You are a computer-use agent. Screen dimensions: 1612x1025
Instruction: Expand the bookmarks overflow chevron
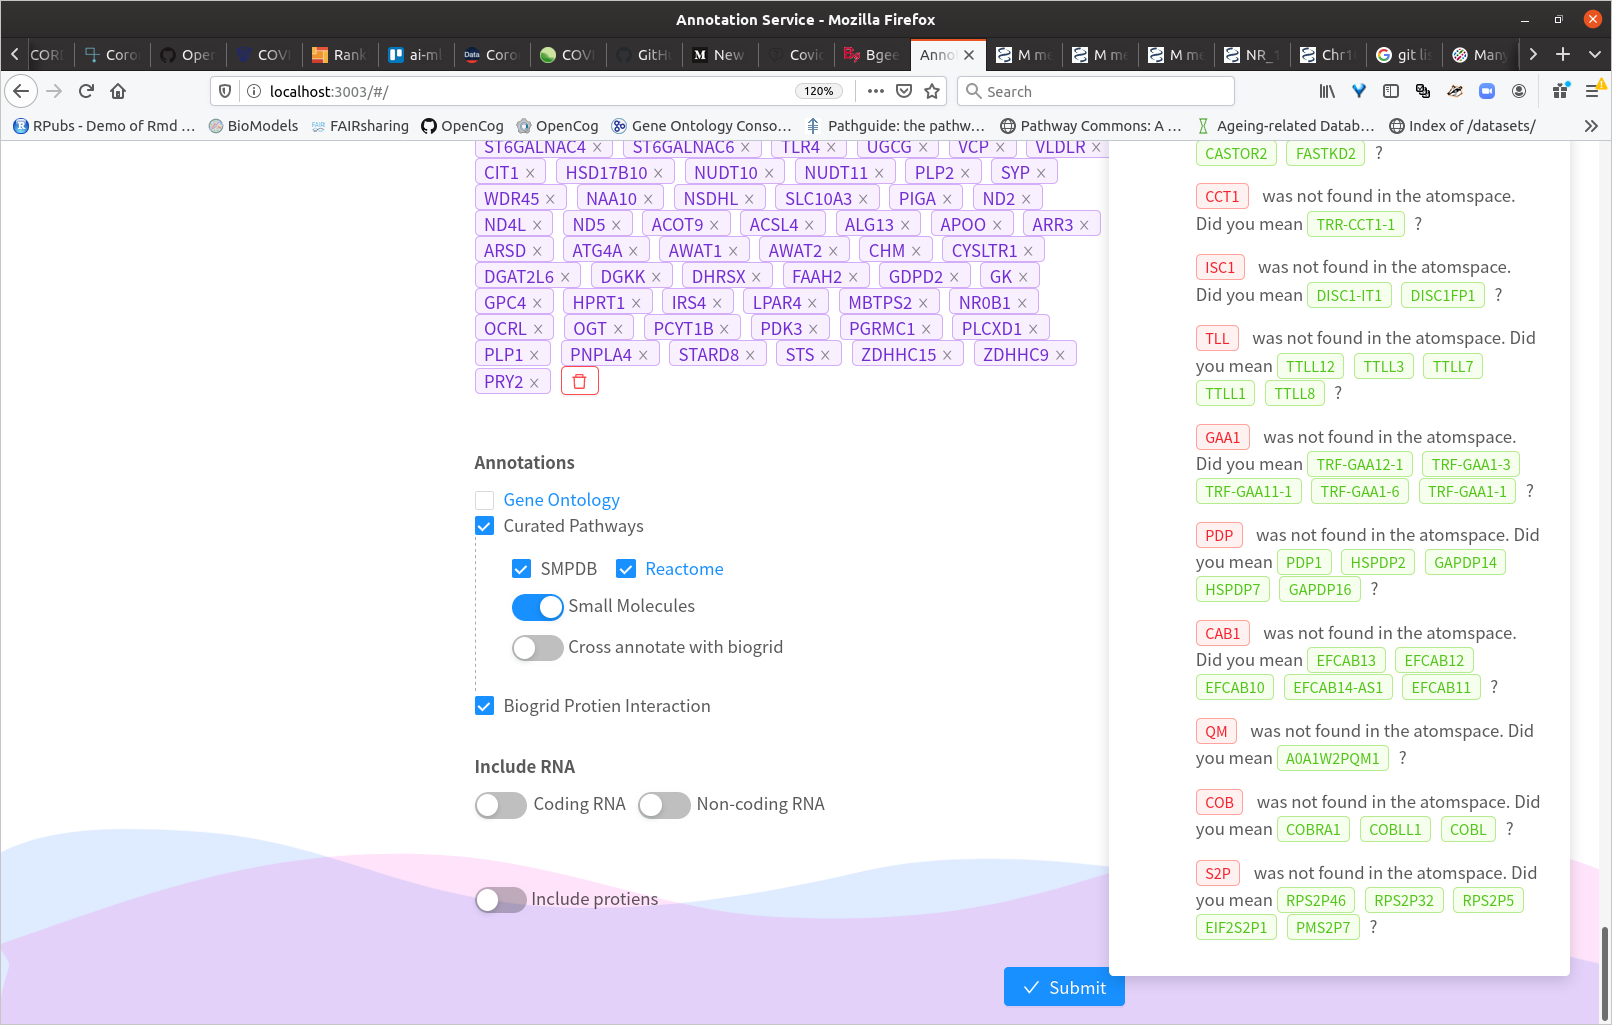[x=1589, y=125]
